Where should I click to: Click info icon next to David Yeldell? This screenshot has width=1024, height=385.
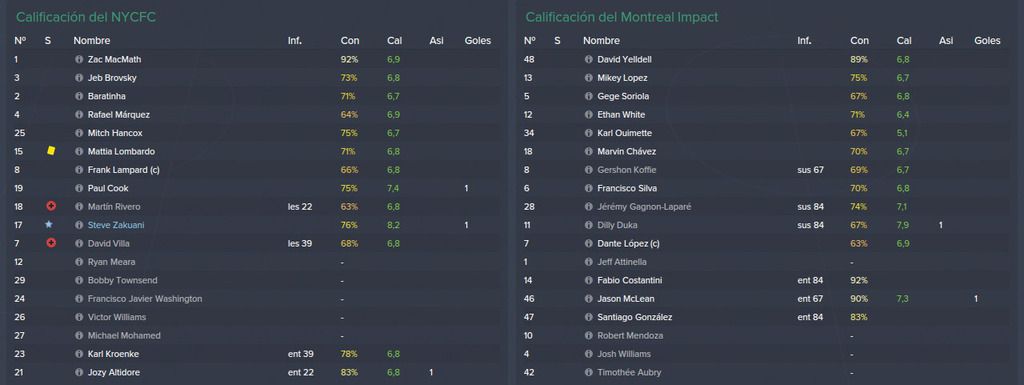pyautogui.click(x=589, y=59)
